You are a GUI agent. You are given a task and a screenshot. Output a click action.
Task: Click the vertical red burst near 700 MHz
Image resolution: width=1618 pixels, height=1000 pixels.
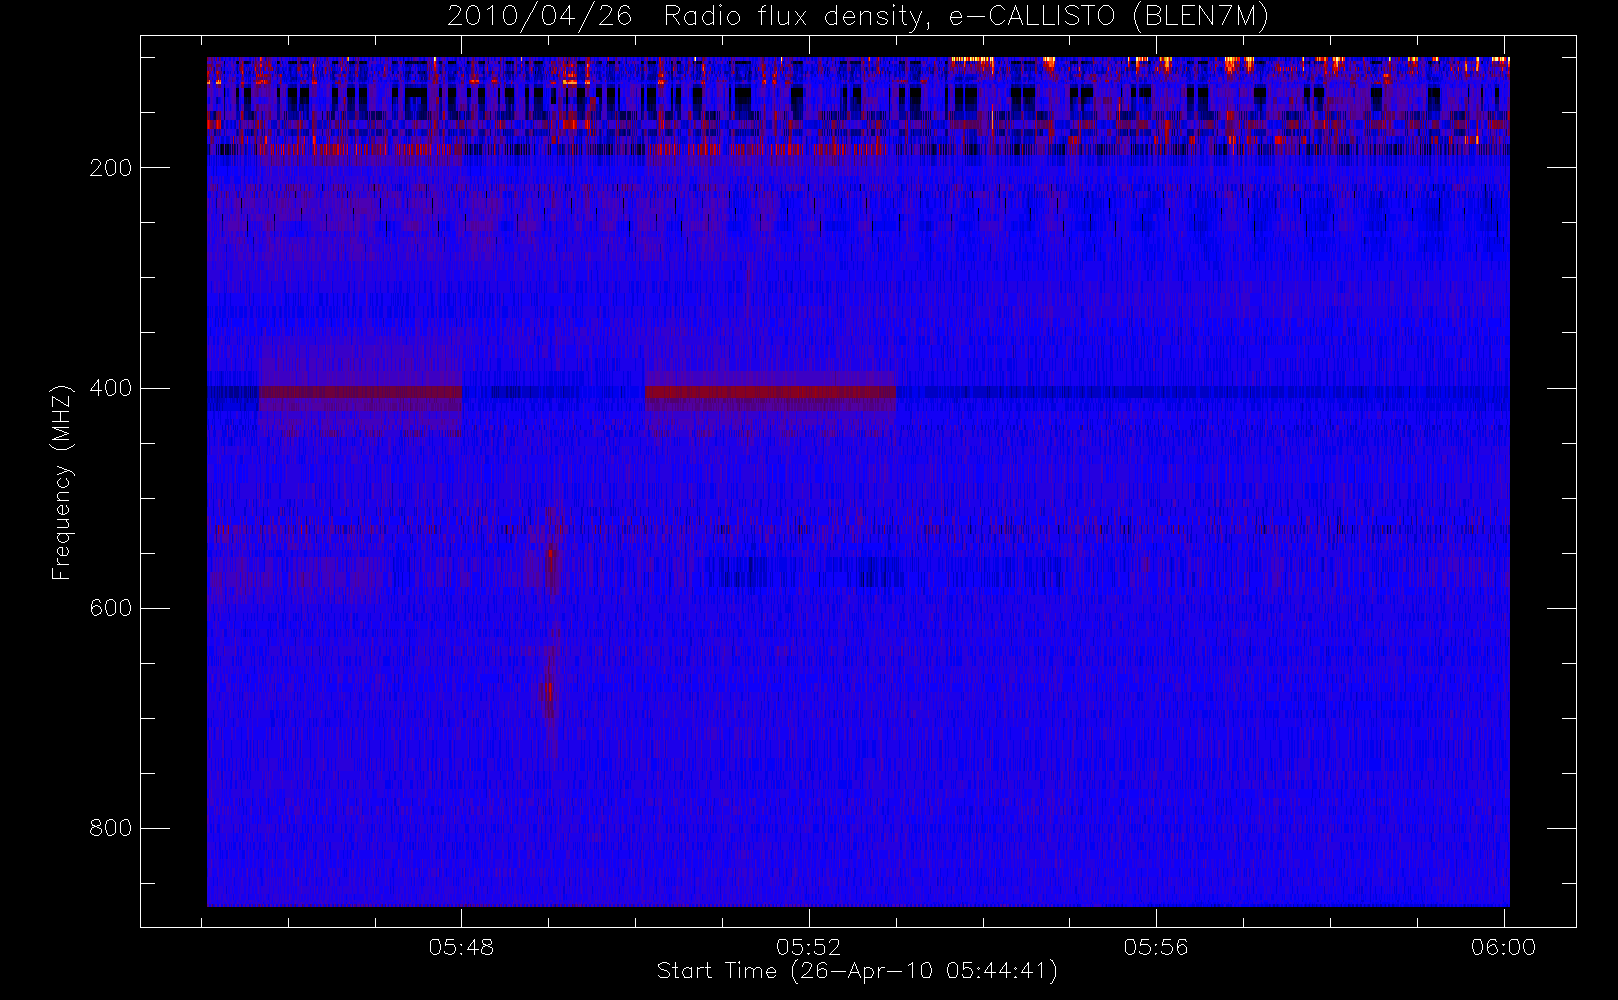pos(548,692)
